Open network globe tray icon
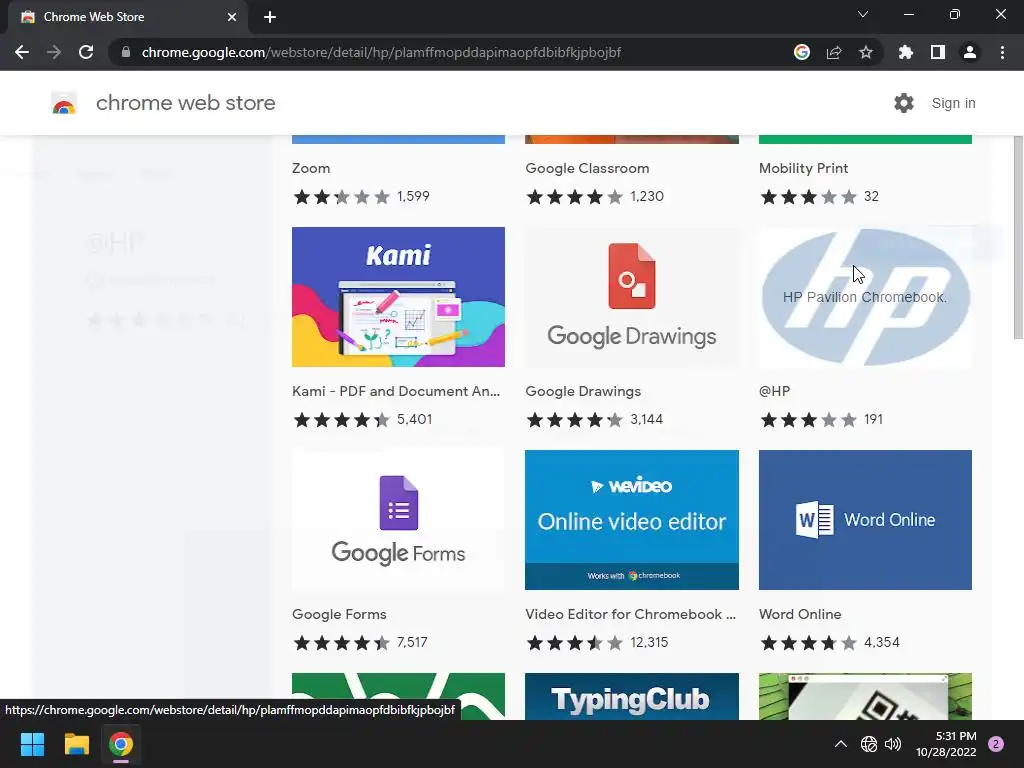Viewport: 1024px width, 768px height. click(x=869, y=744)
